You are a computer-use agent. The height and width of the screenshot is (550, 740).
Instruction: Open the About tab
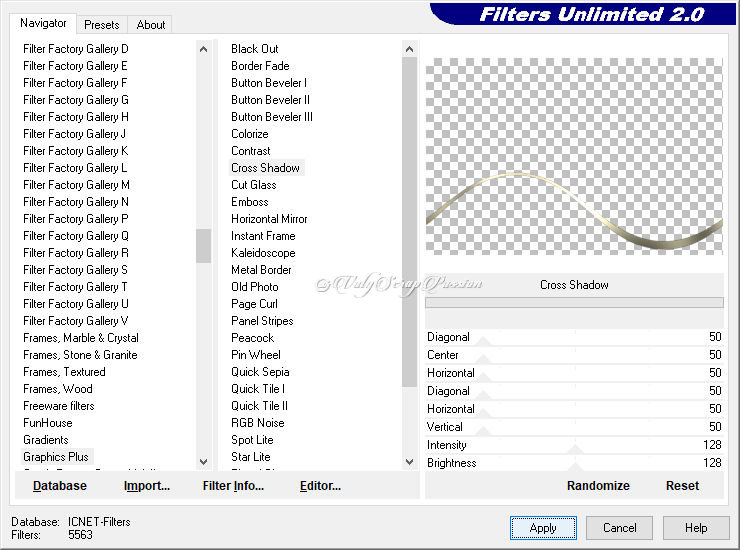click(151, 25)
